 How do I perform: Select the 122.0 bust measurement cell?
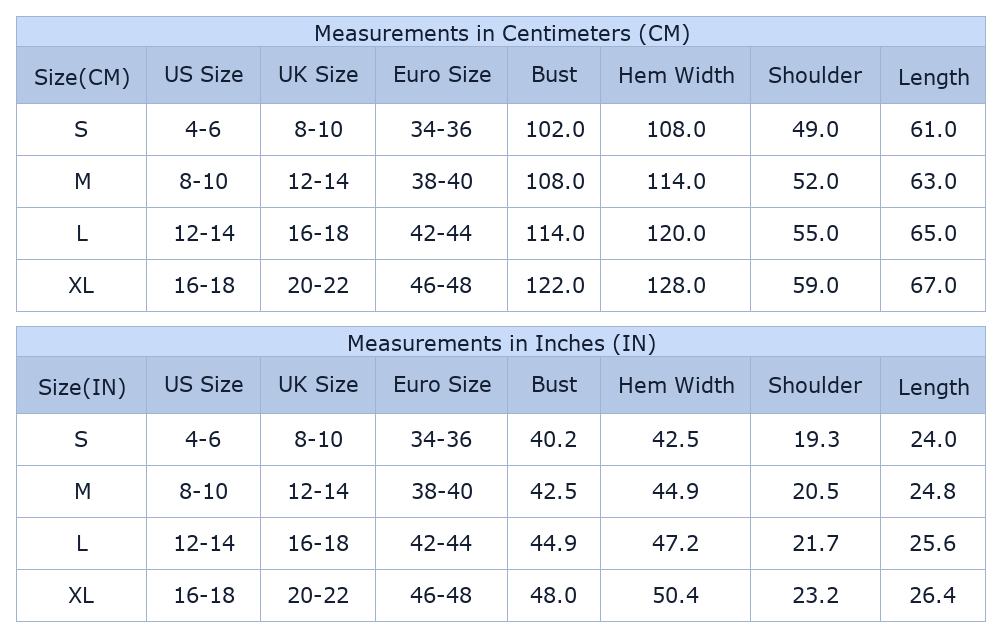[555, 285]
